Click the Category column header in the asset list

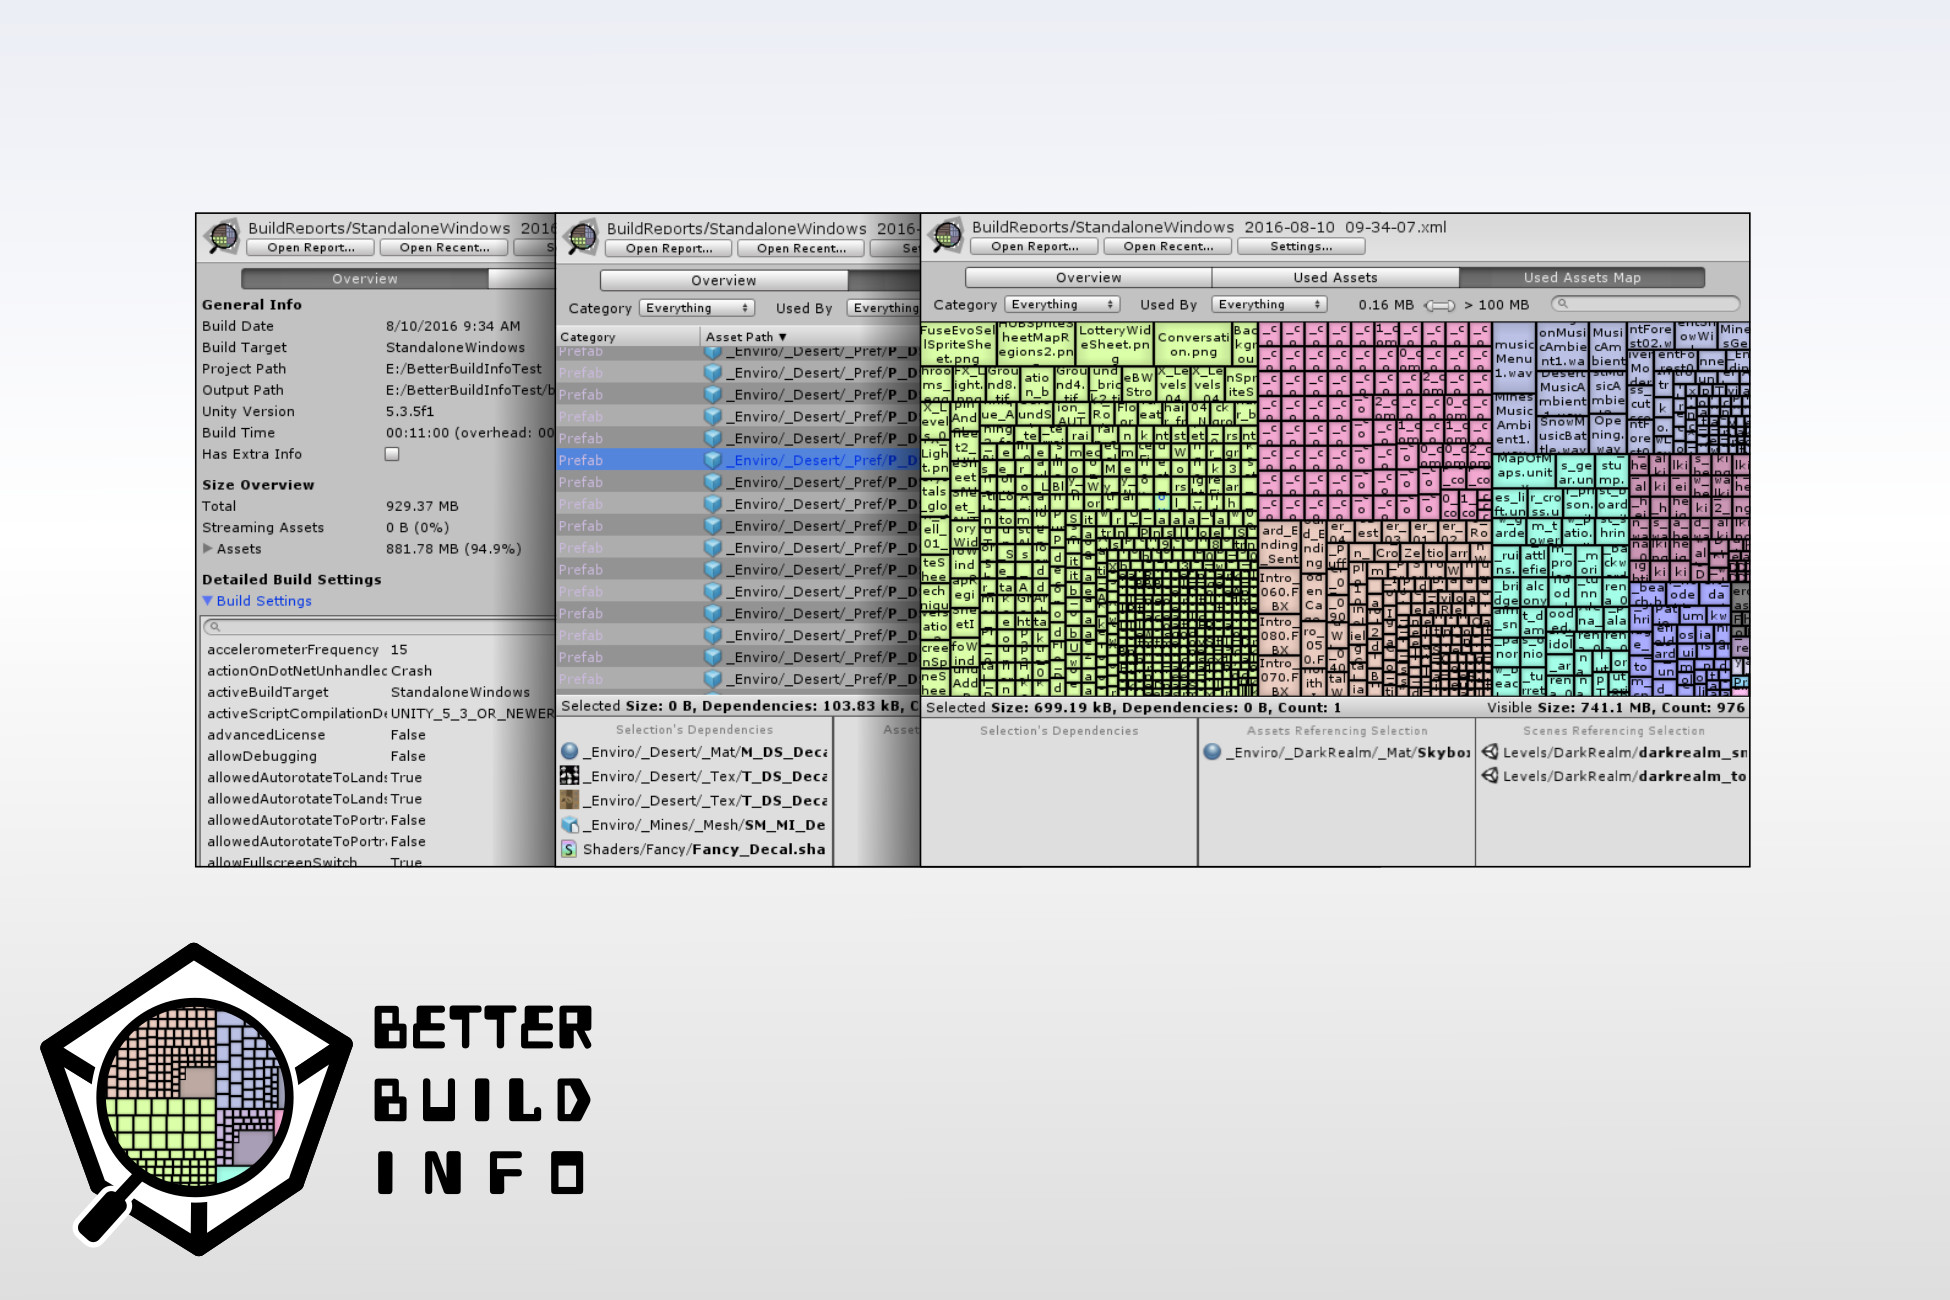627,337
